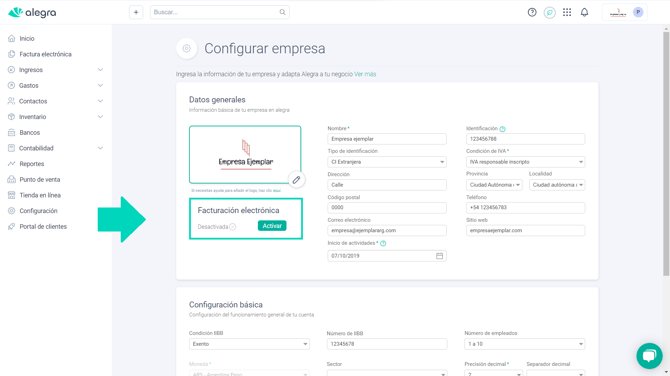Click the Empresa Ejemplar logo image
Screen dimensions: 670x376
click(x=245, y=155)
